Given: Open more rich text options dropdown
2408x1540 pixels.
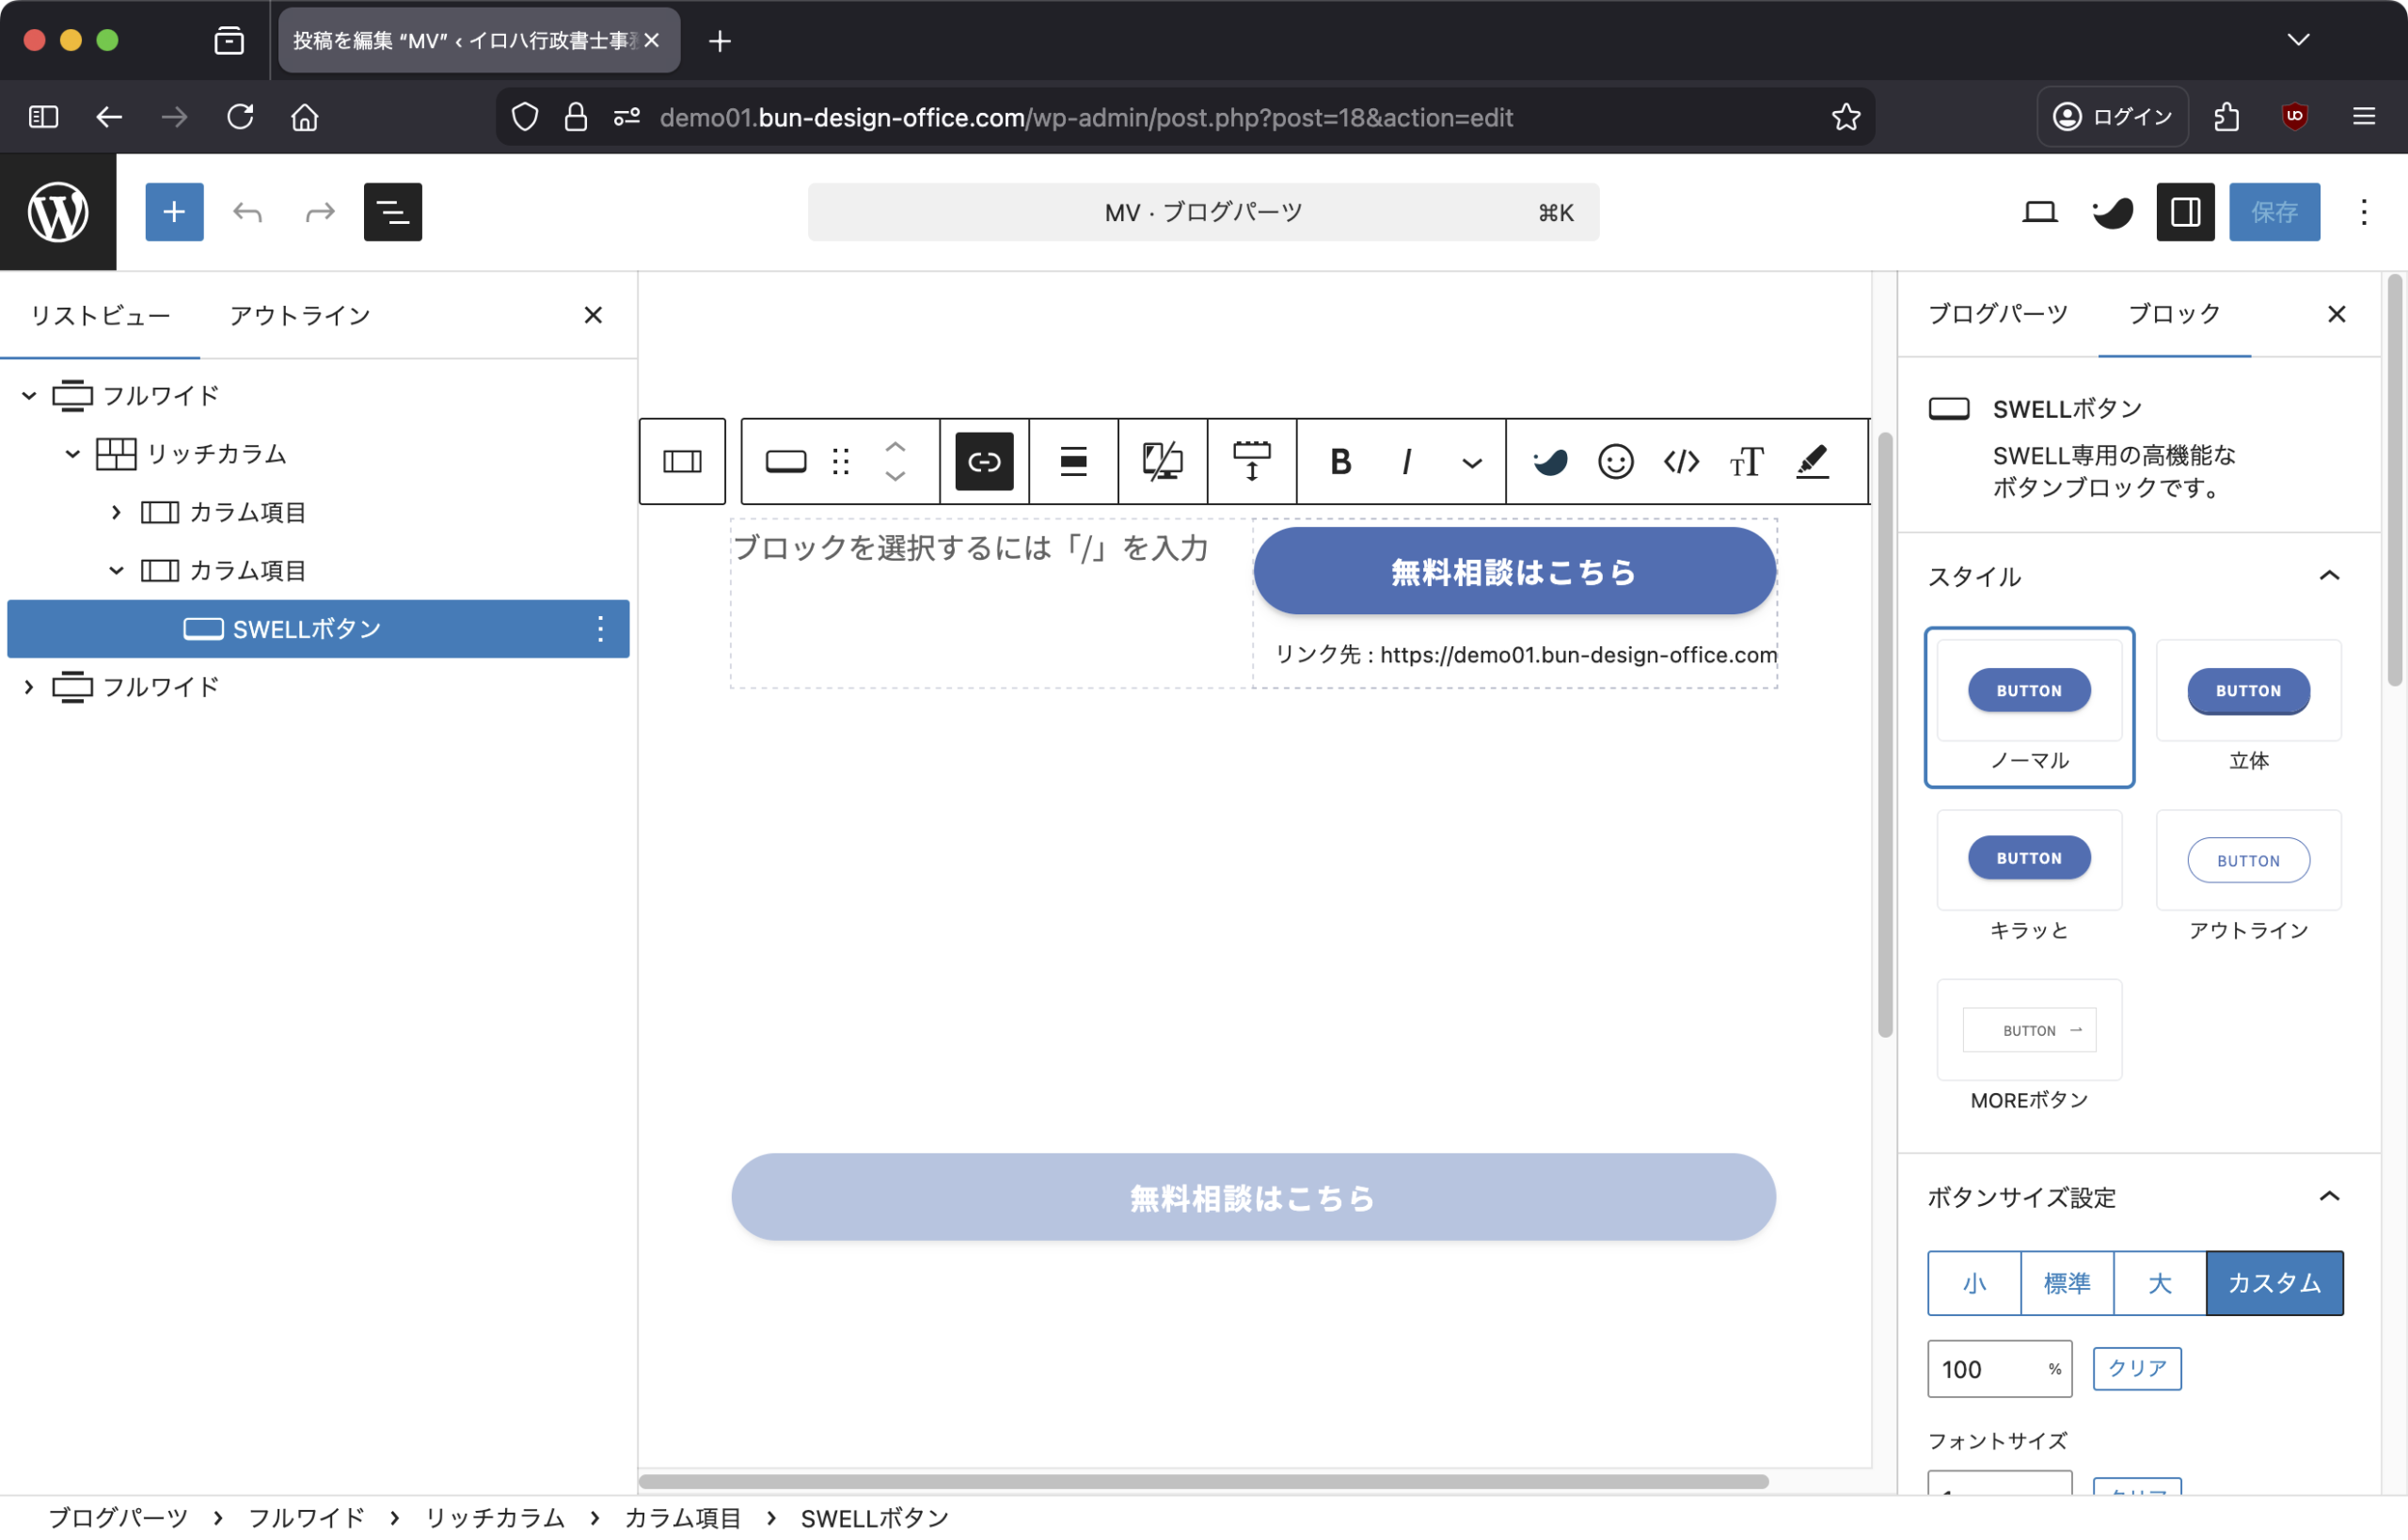Looking at the screenshot, I should click(x=1471, y=462).
